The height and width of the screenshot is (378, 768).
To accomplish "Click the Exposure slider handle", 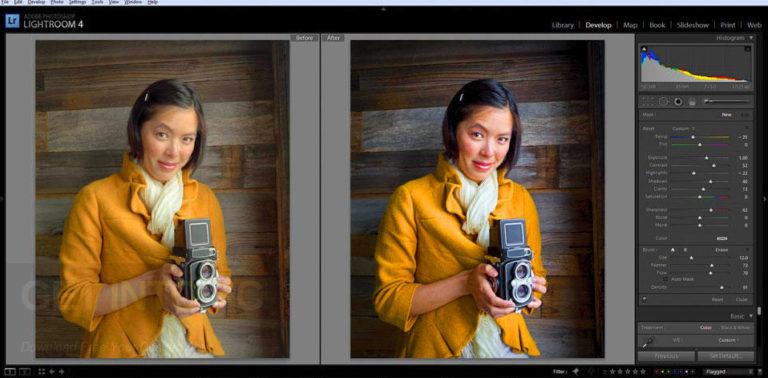I will pos(707,158).
